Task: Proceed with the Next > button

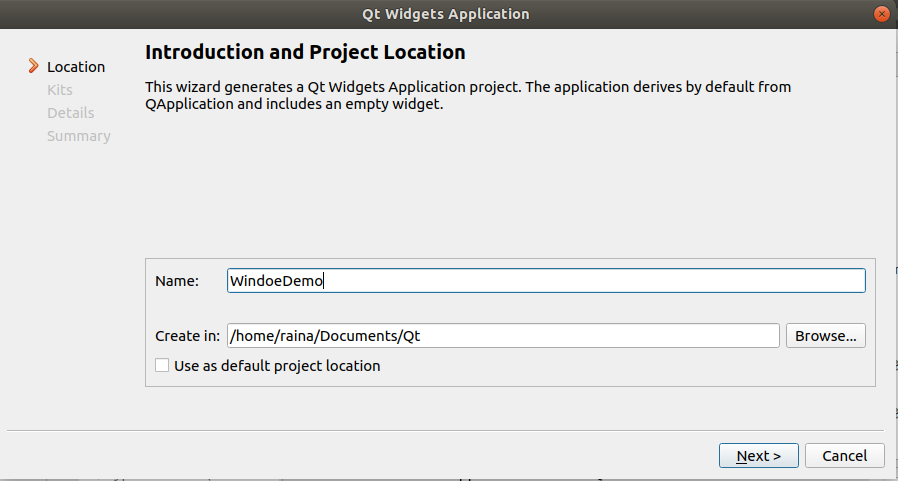Action: tap(759, 456)
